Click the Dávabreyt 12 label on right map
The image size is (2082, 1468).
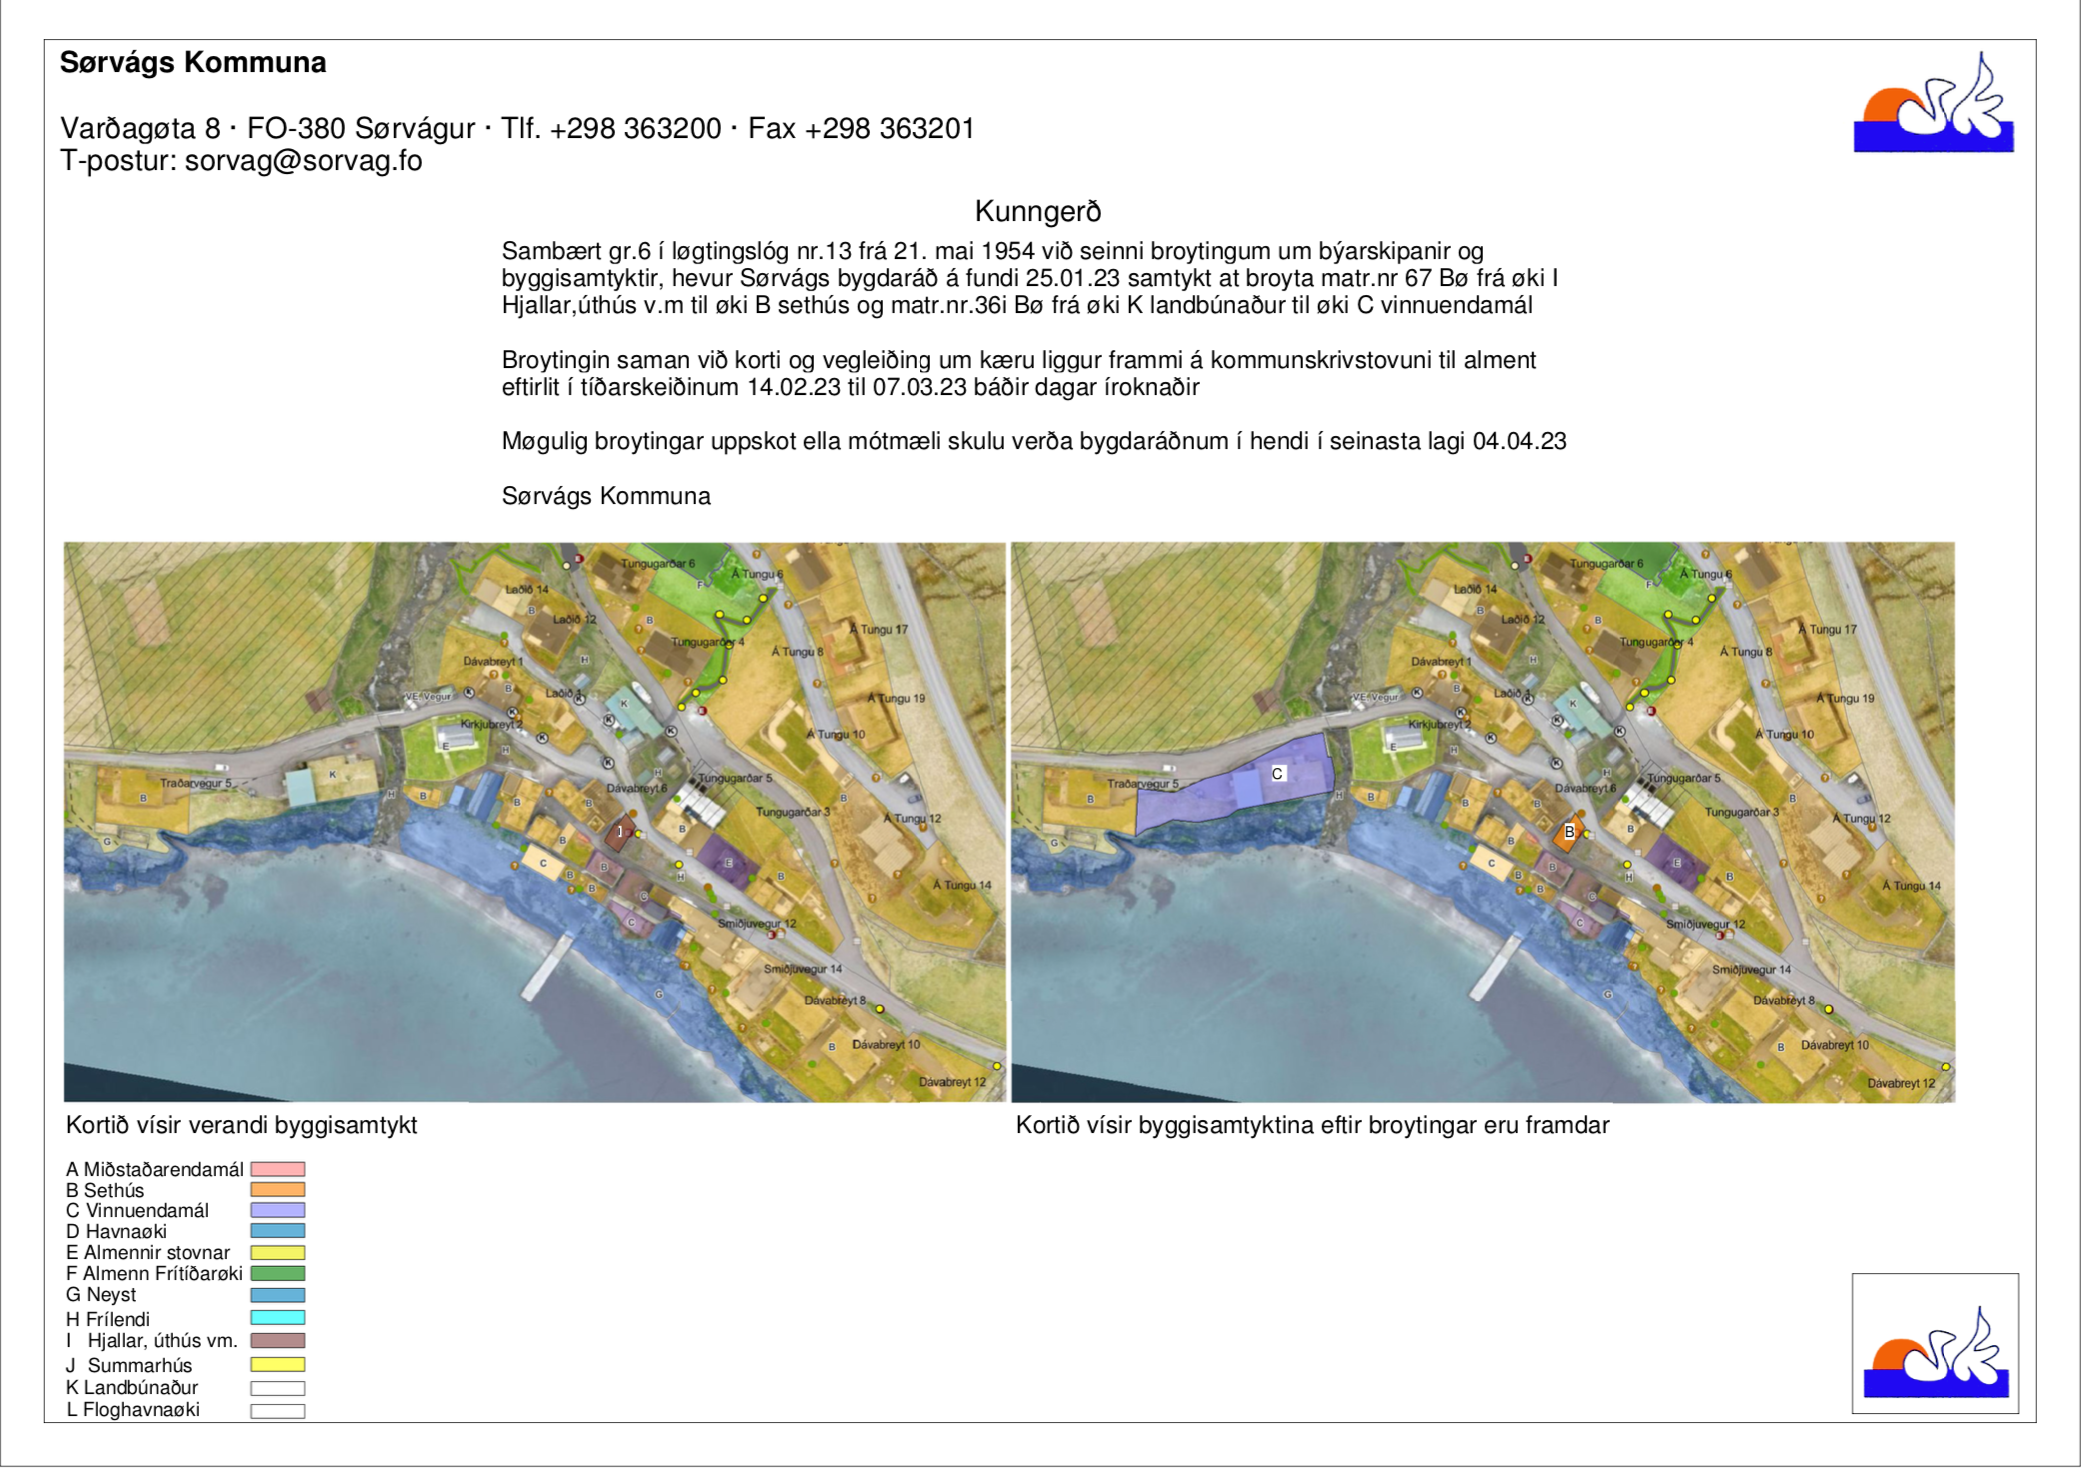pos(1901,1083)
